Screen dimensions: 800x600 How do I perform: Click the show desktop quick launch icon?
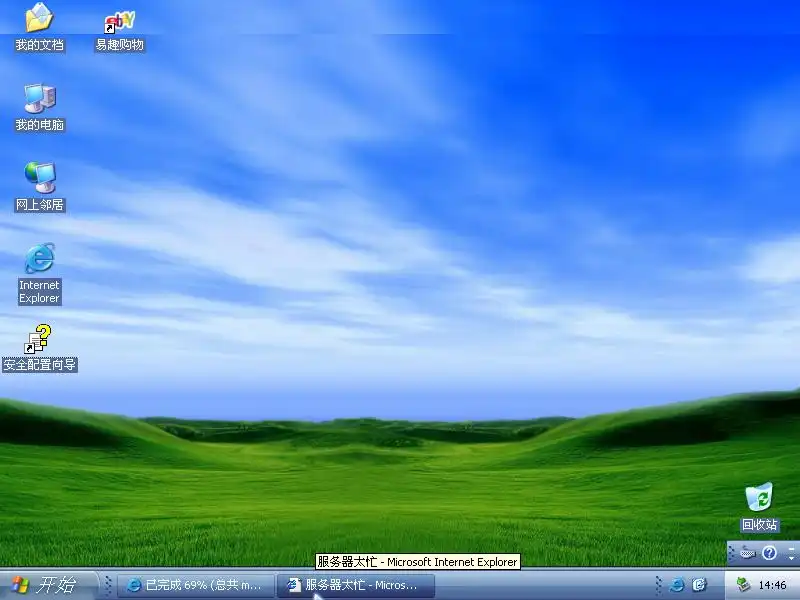point(699,584)
